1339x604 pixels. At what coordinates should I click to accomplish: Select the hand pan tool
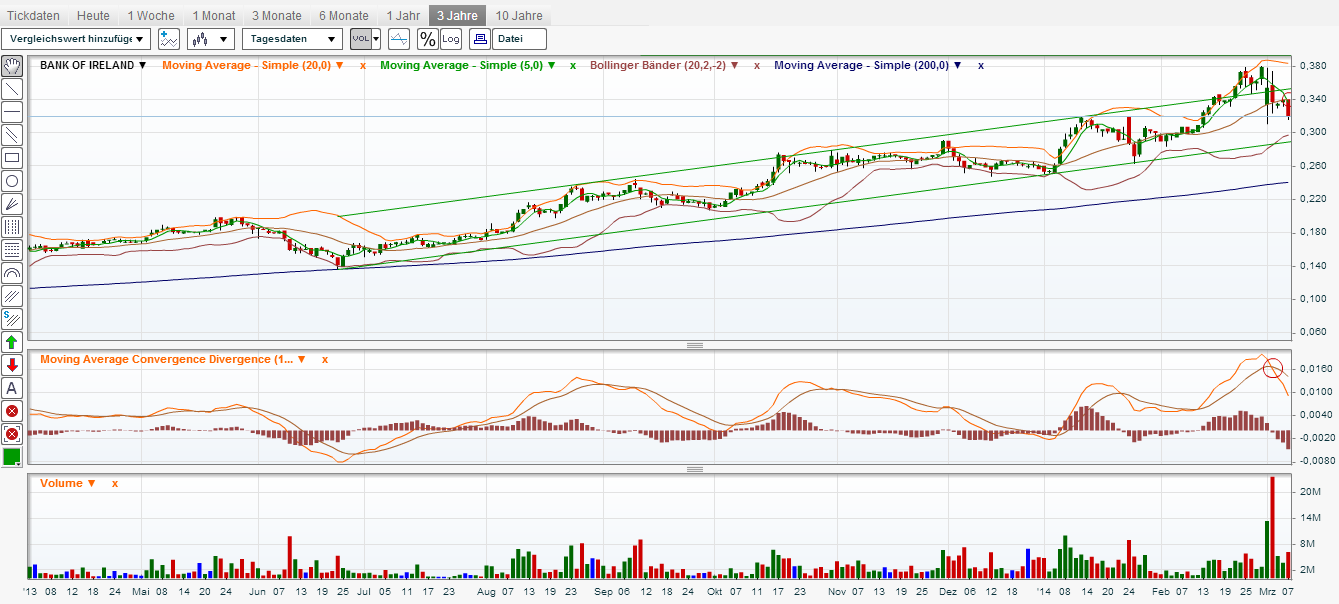(12, 66)
